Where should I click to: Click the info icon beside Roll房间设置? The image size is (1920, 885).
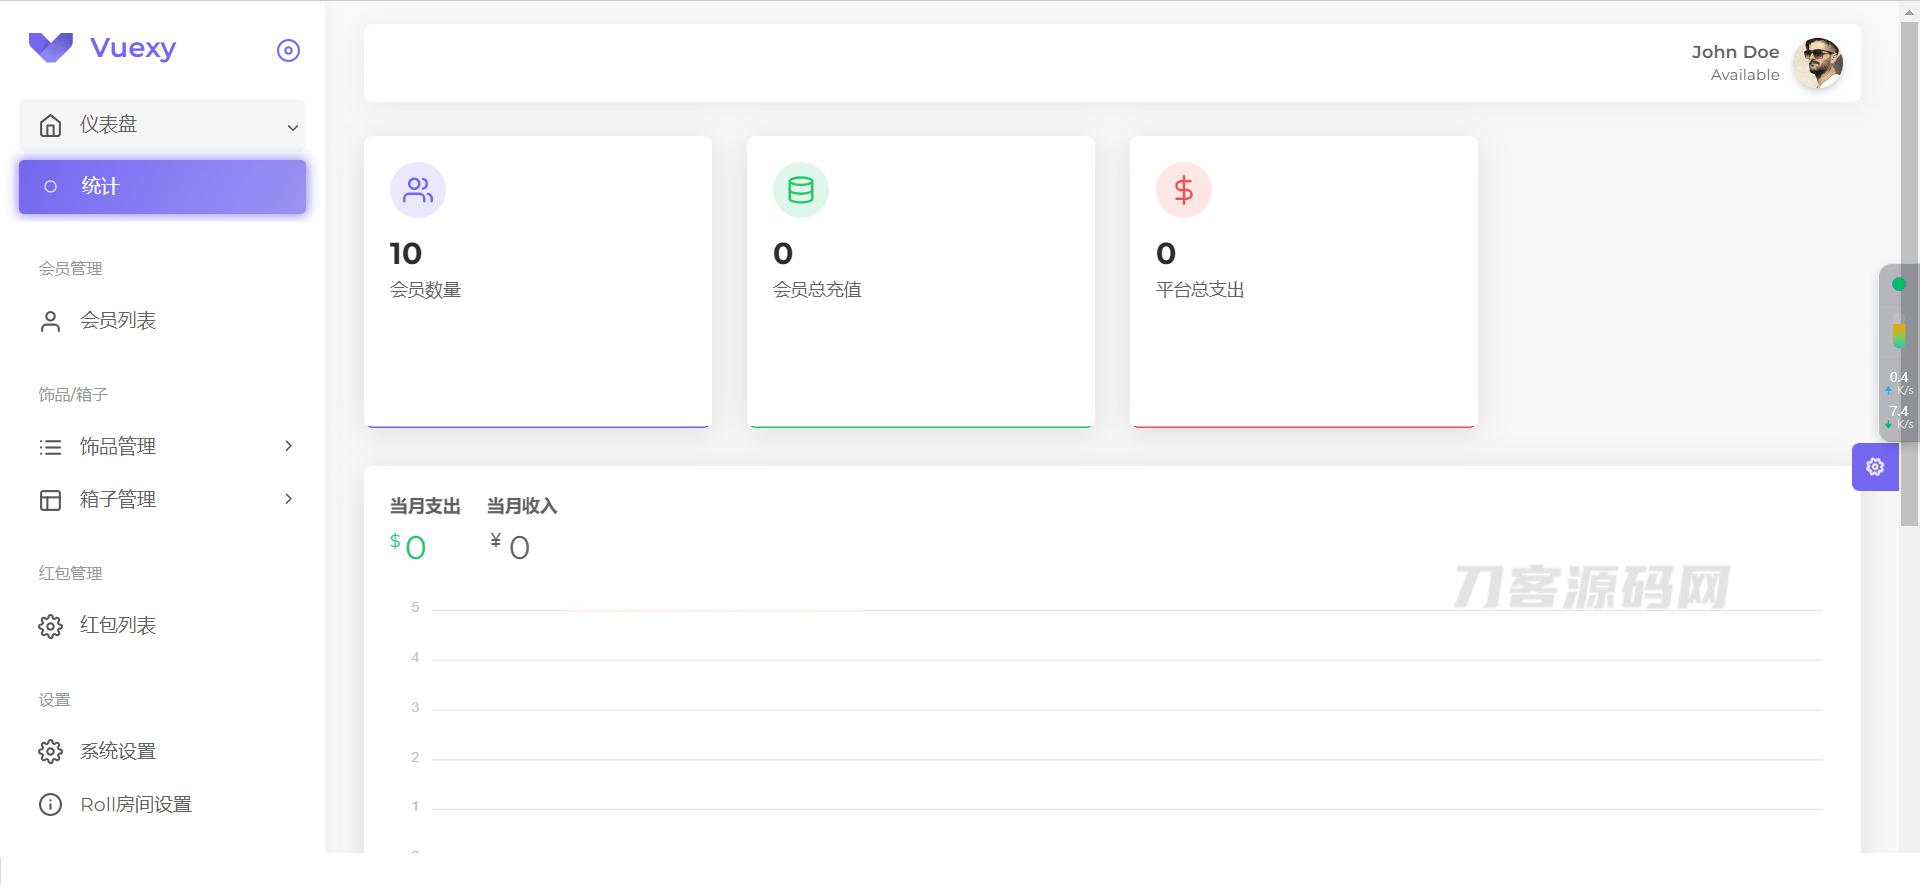coord(50,805)
